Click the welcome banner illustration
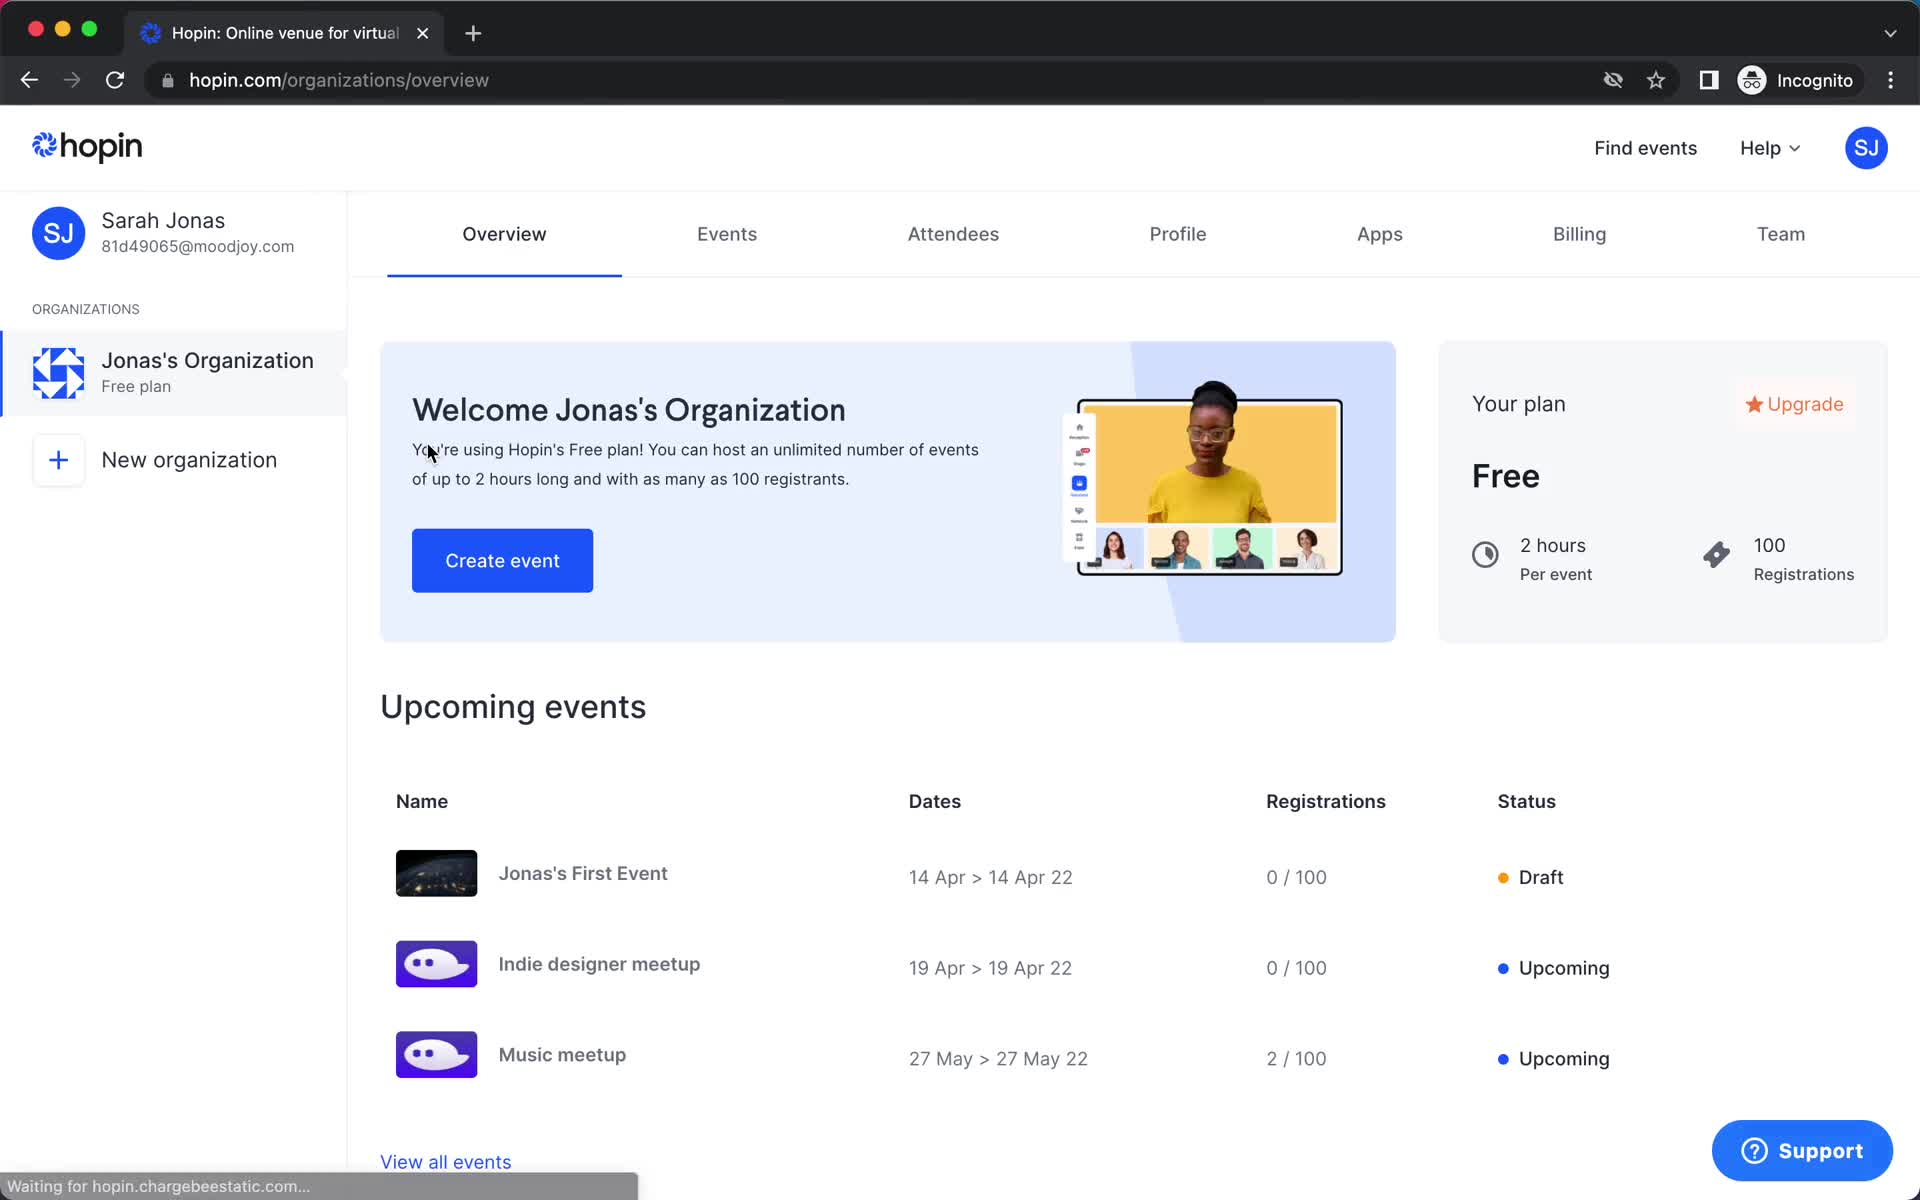The height and width of the screenshot is (1200, 1920). [x=1203, y=479]
